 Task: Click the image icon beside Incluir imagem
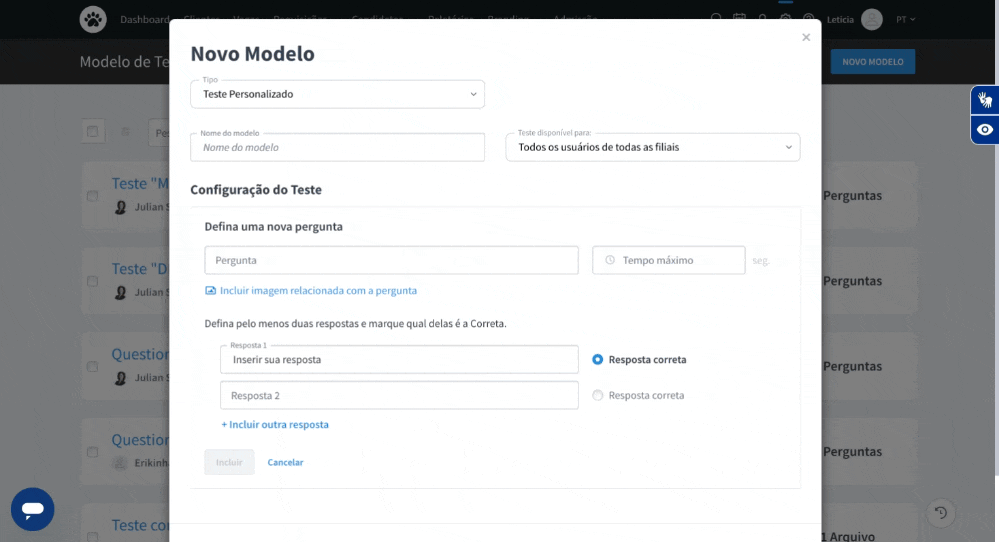coord(210,291)
